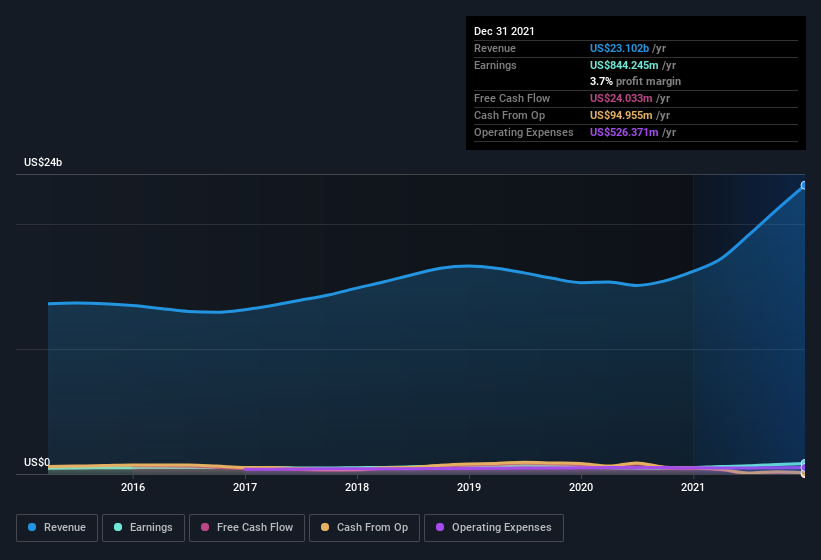Click the Operating Expenses tooltip label
This screenshot has width=821, height=560.
click(524, 132)
